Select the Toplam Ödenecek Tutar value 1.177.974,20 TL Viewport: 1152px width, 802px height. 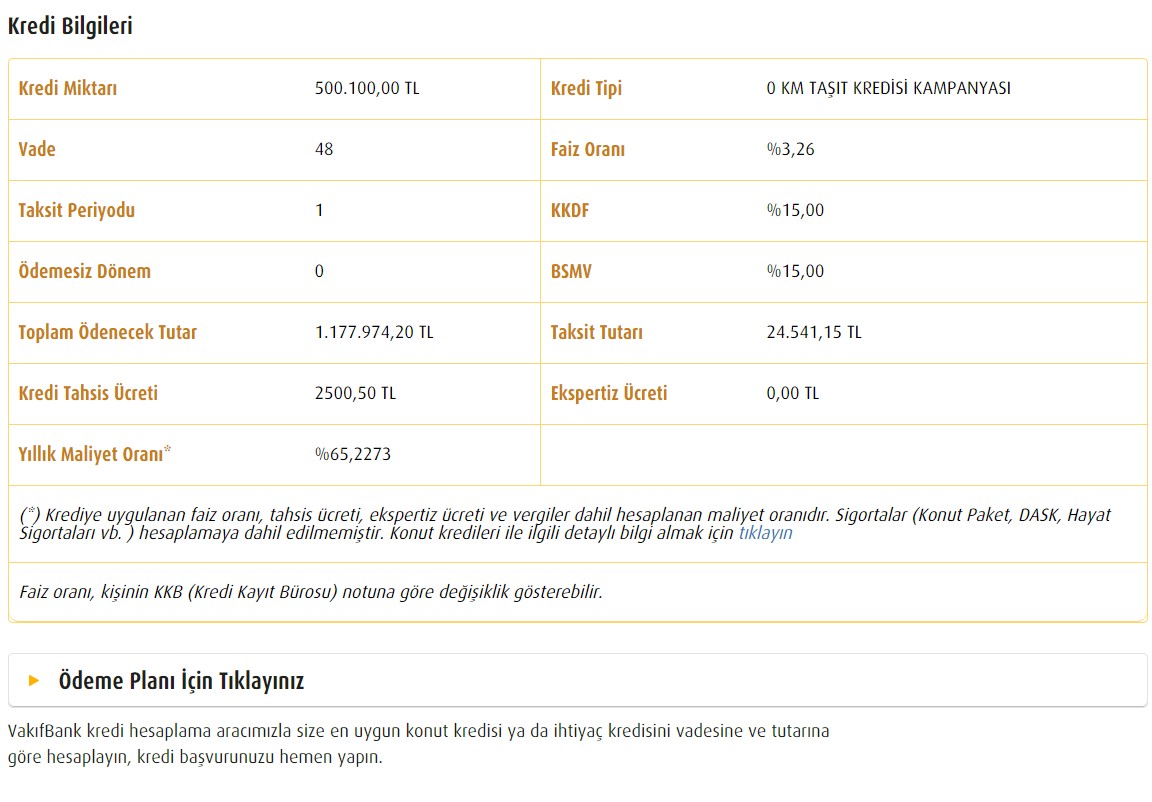click(x=374, y=332)
